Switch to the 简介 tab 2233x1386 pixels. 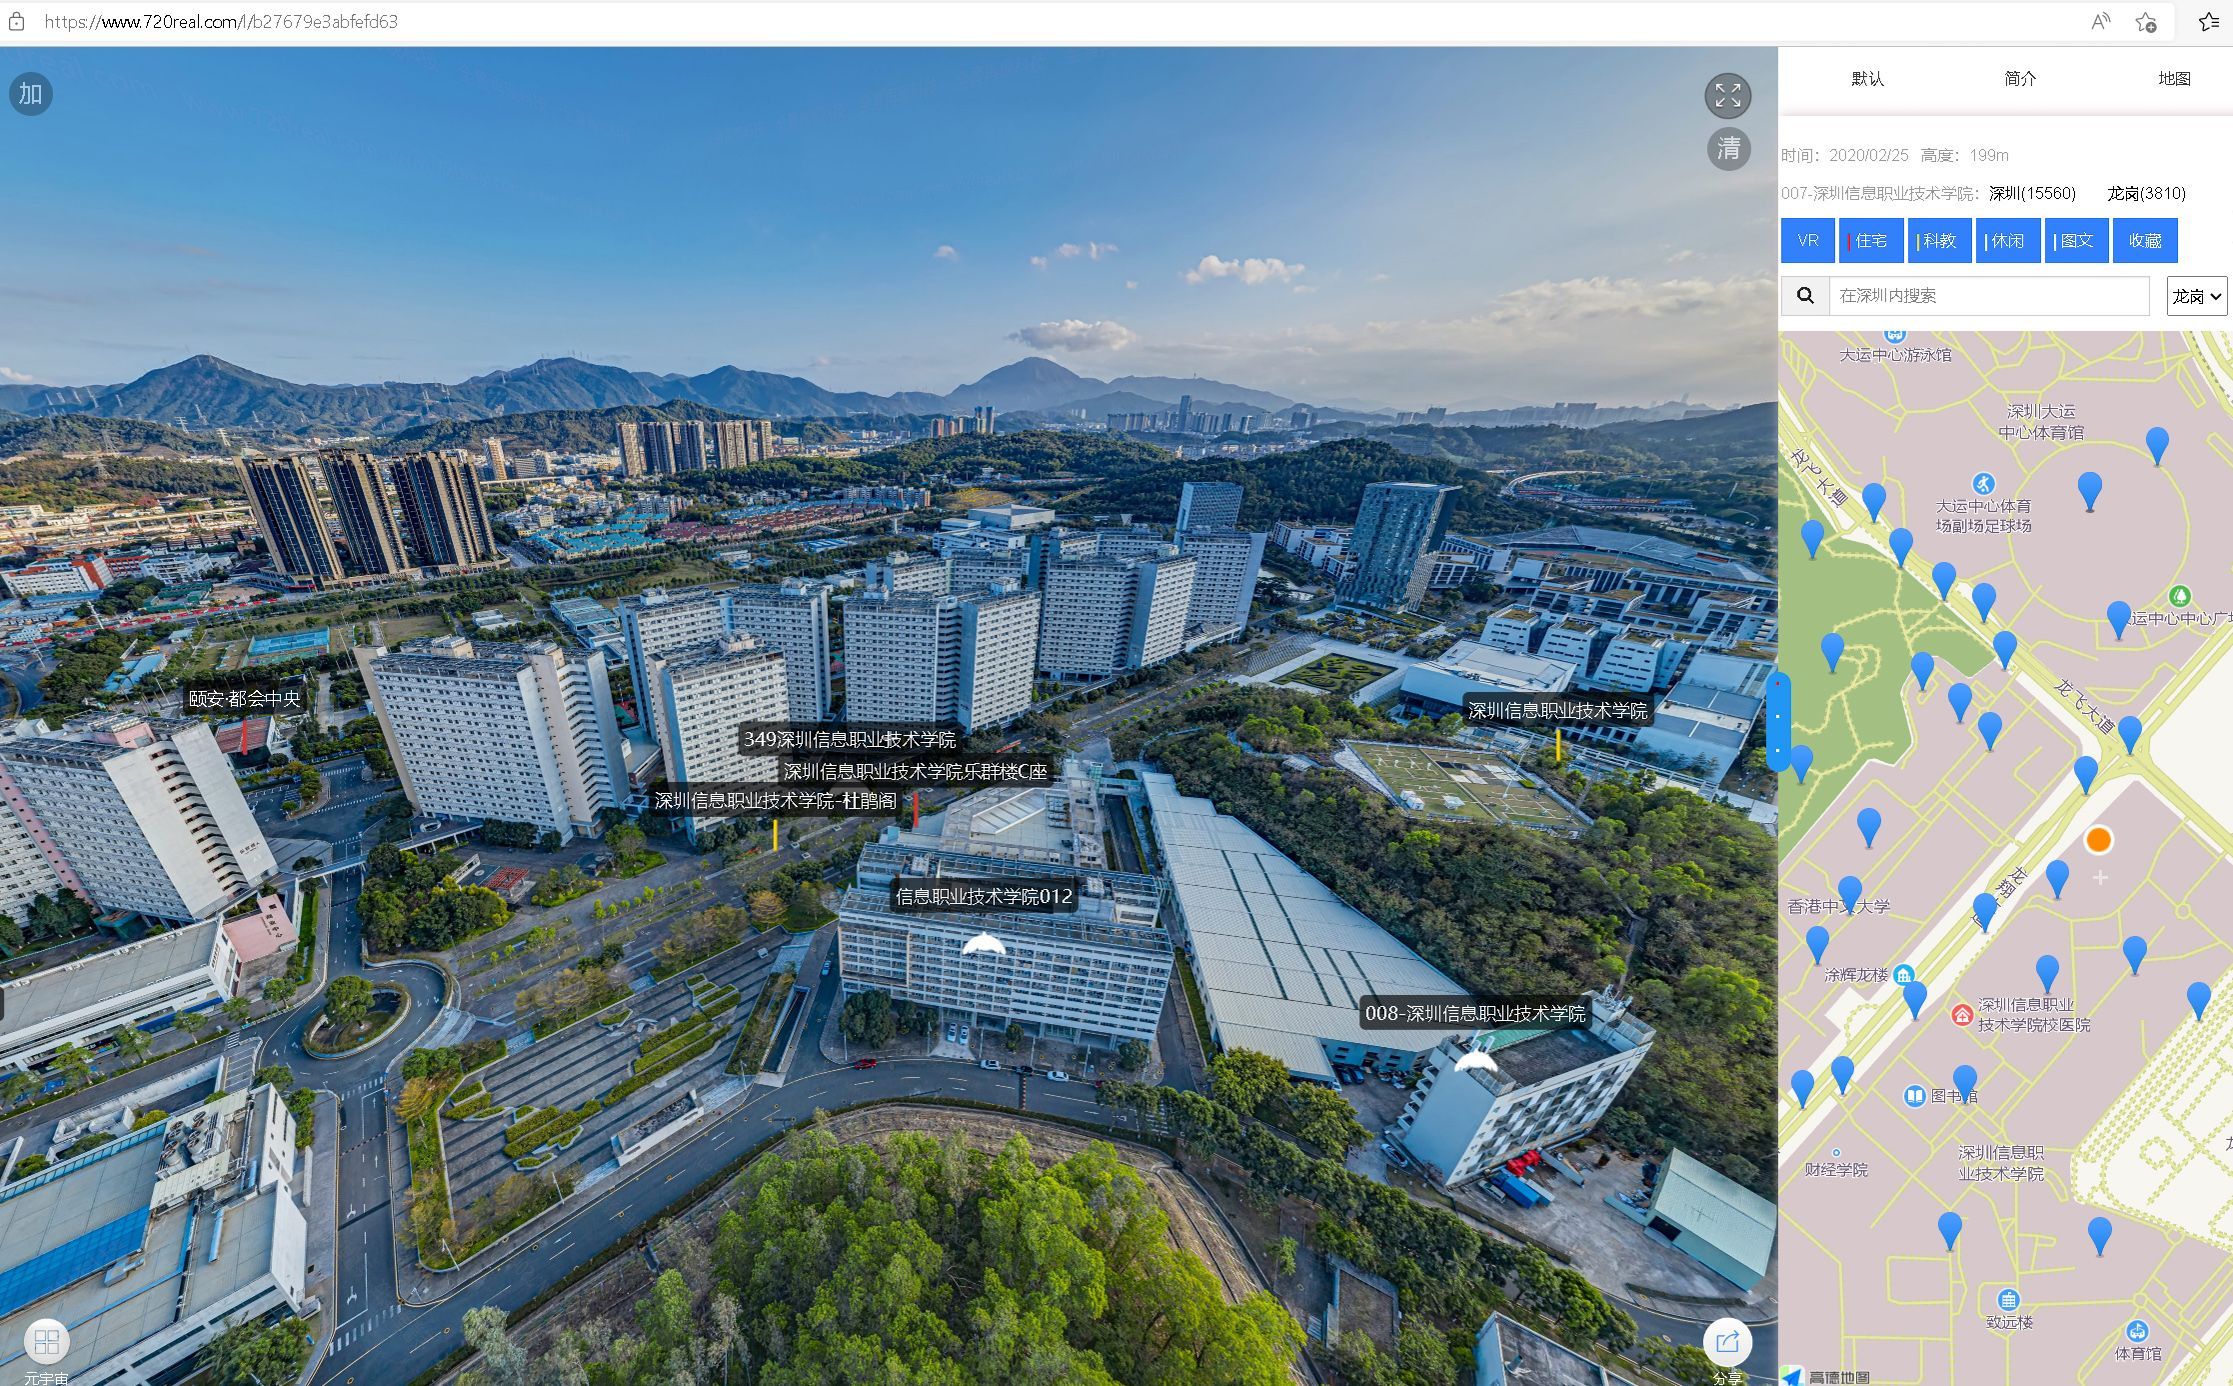(2020, 79)
